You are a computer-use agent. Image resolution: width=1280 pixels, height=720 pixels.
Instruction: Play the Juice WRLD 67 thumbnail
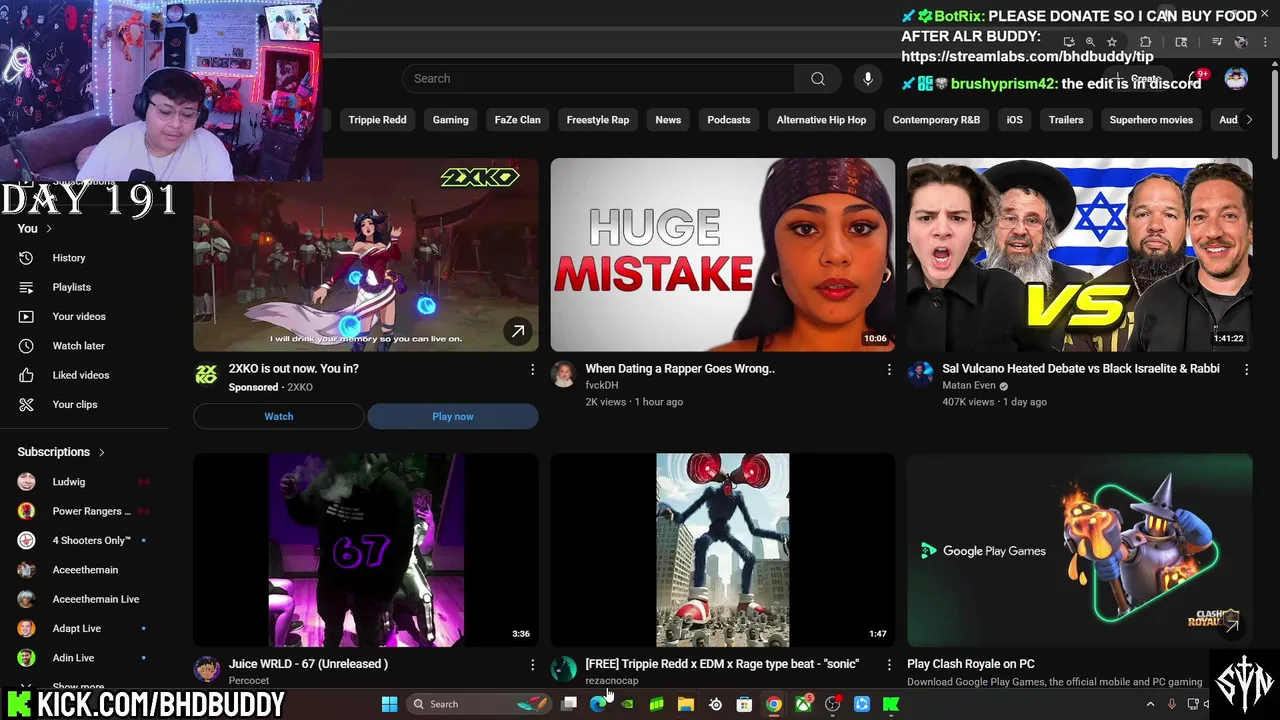(x=366, y=550)
